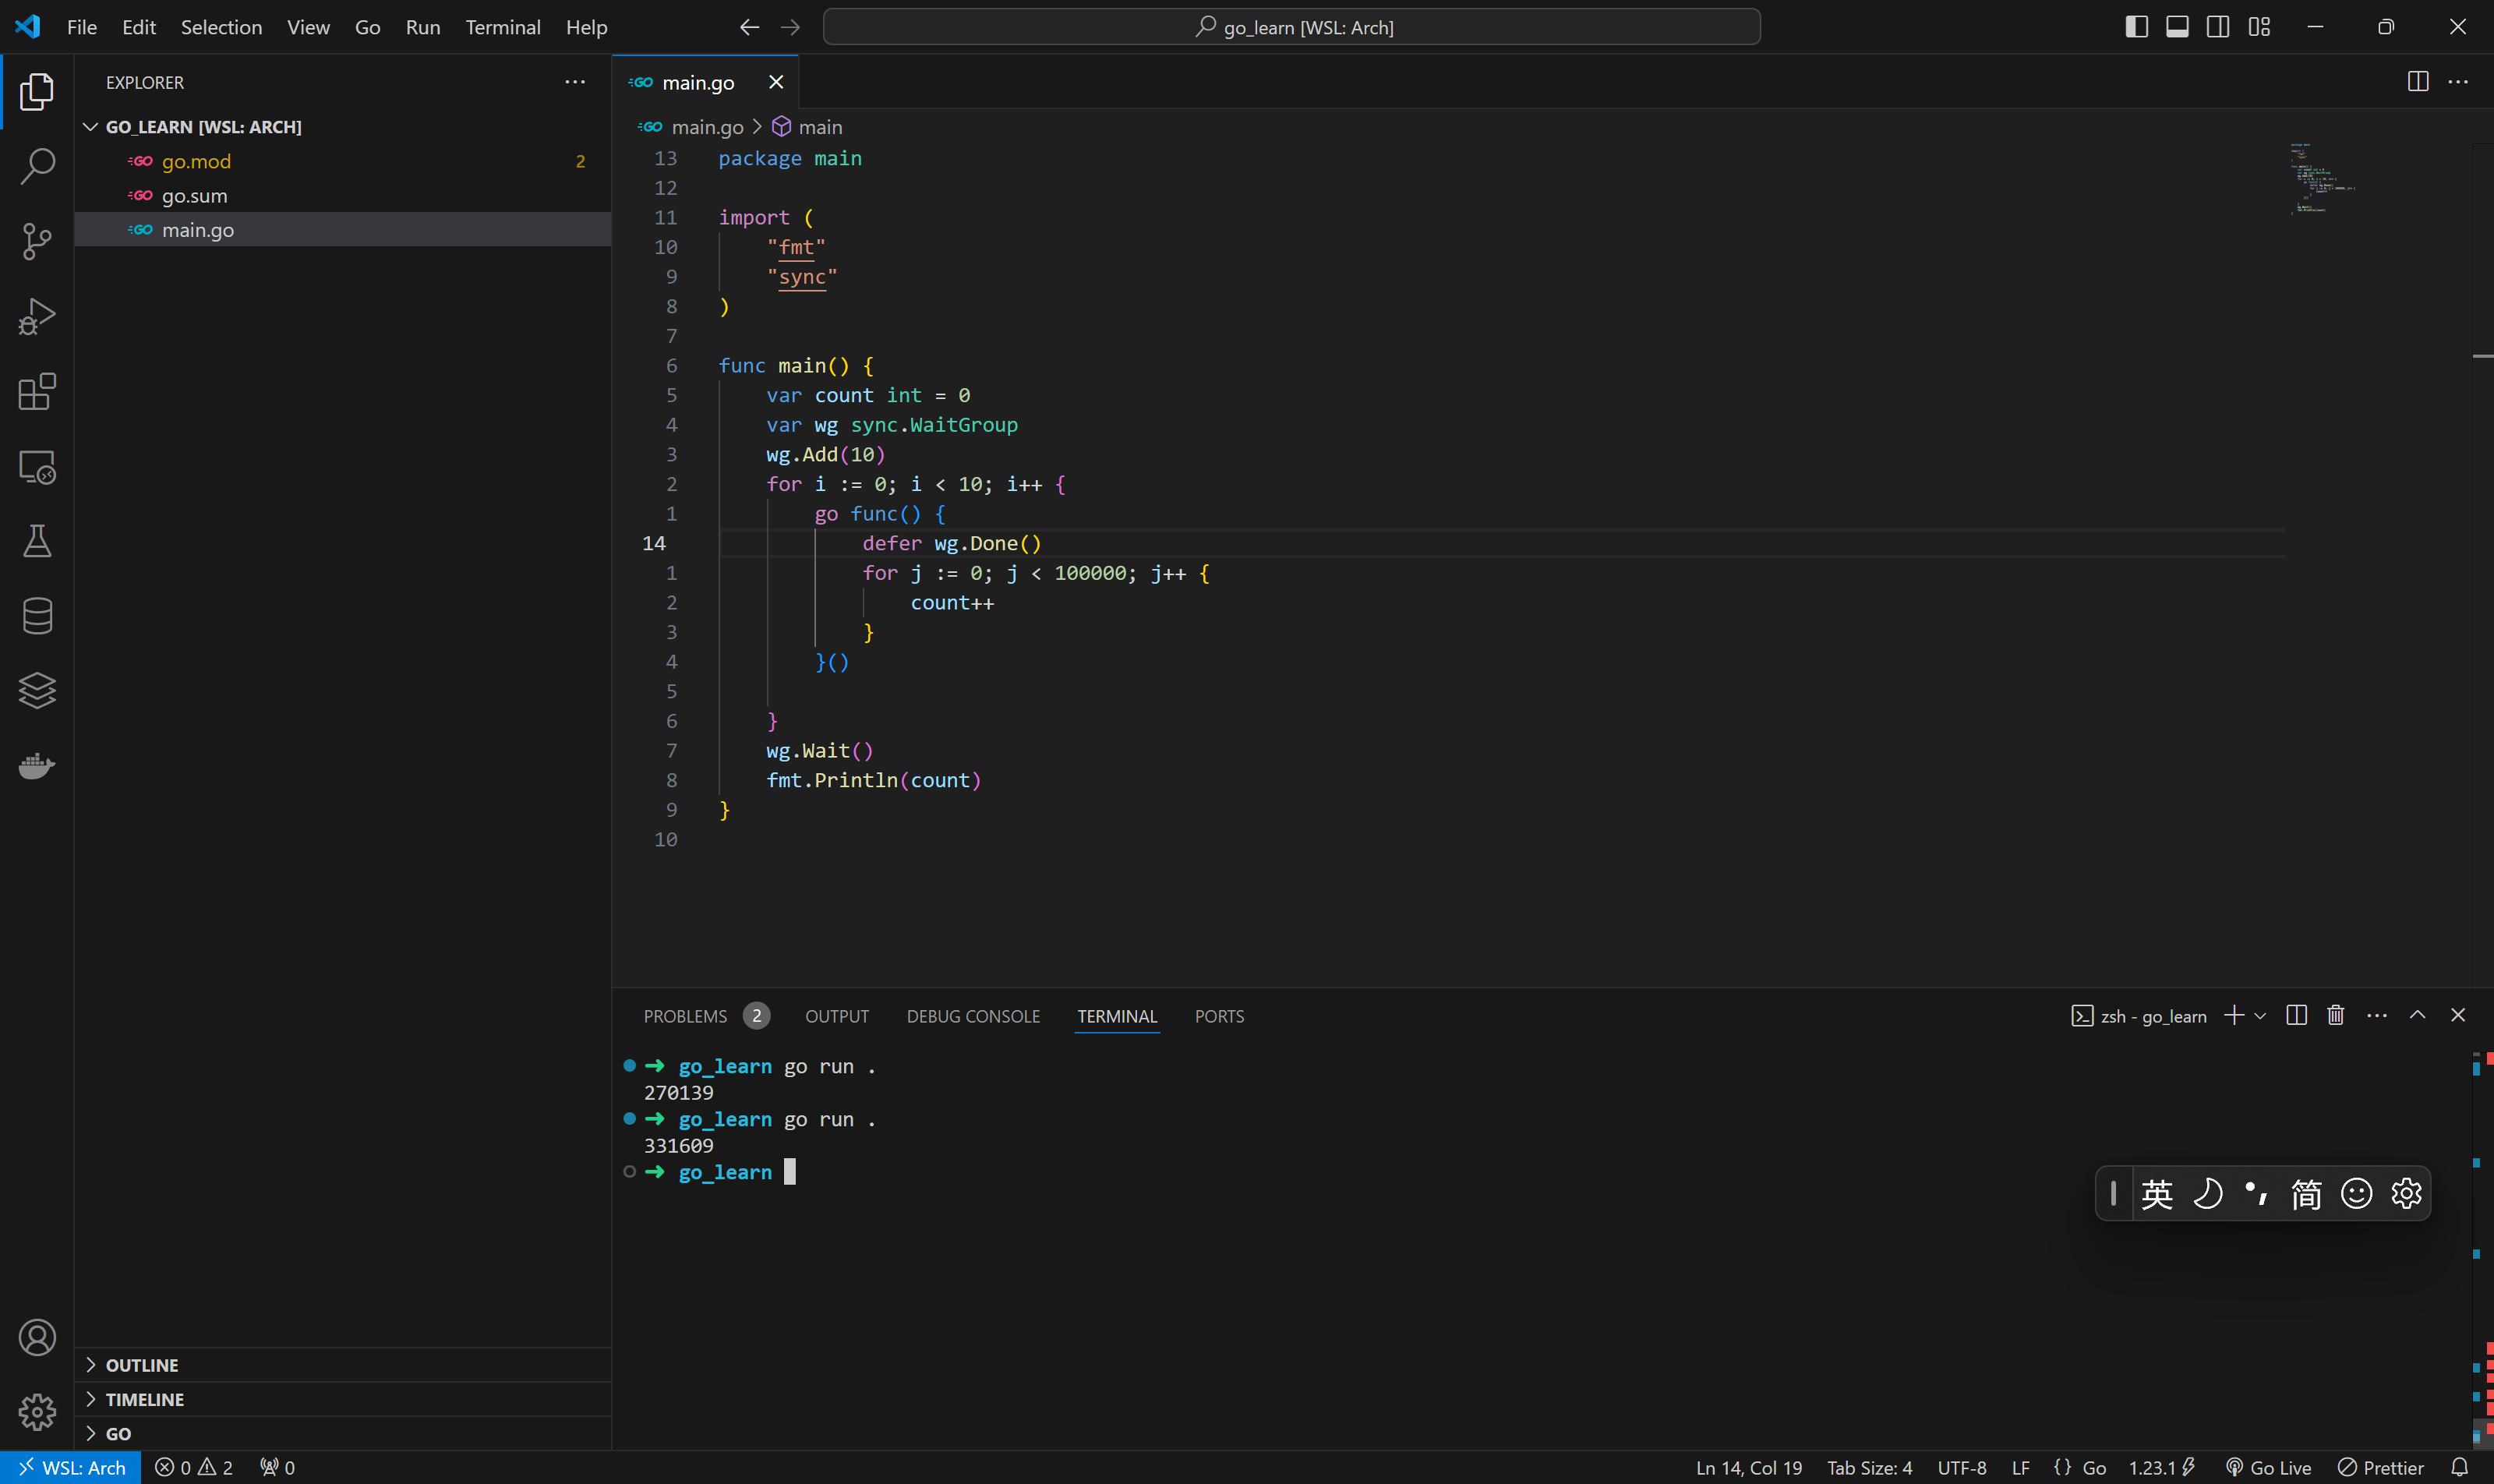Open the new terminal profile dropdown arrow
This screenshot has height=1484, width=2494.
[2260, 1016]
